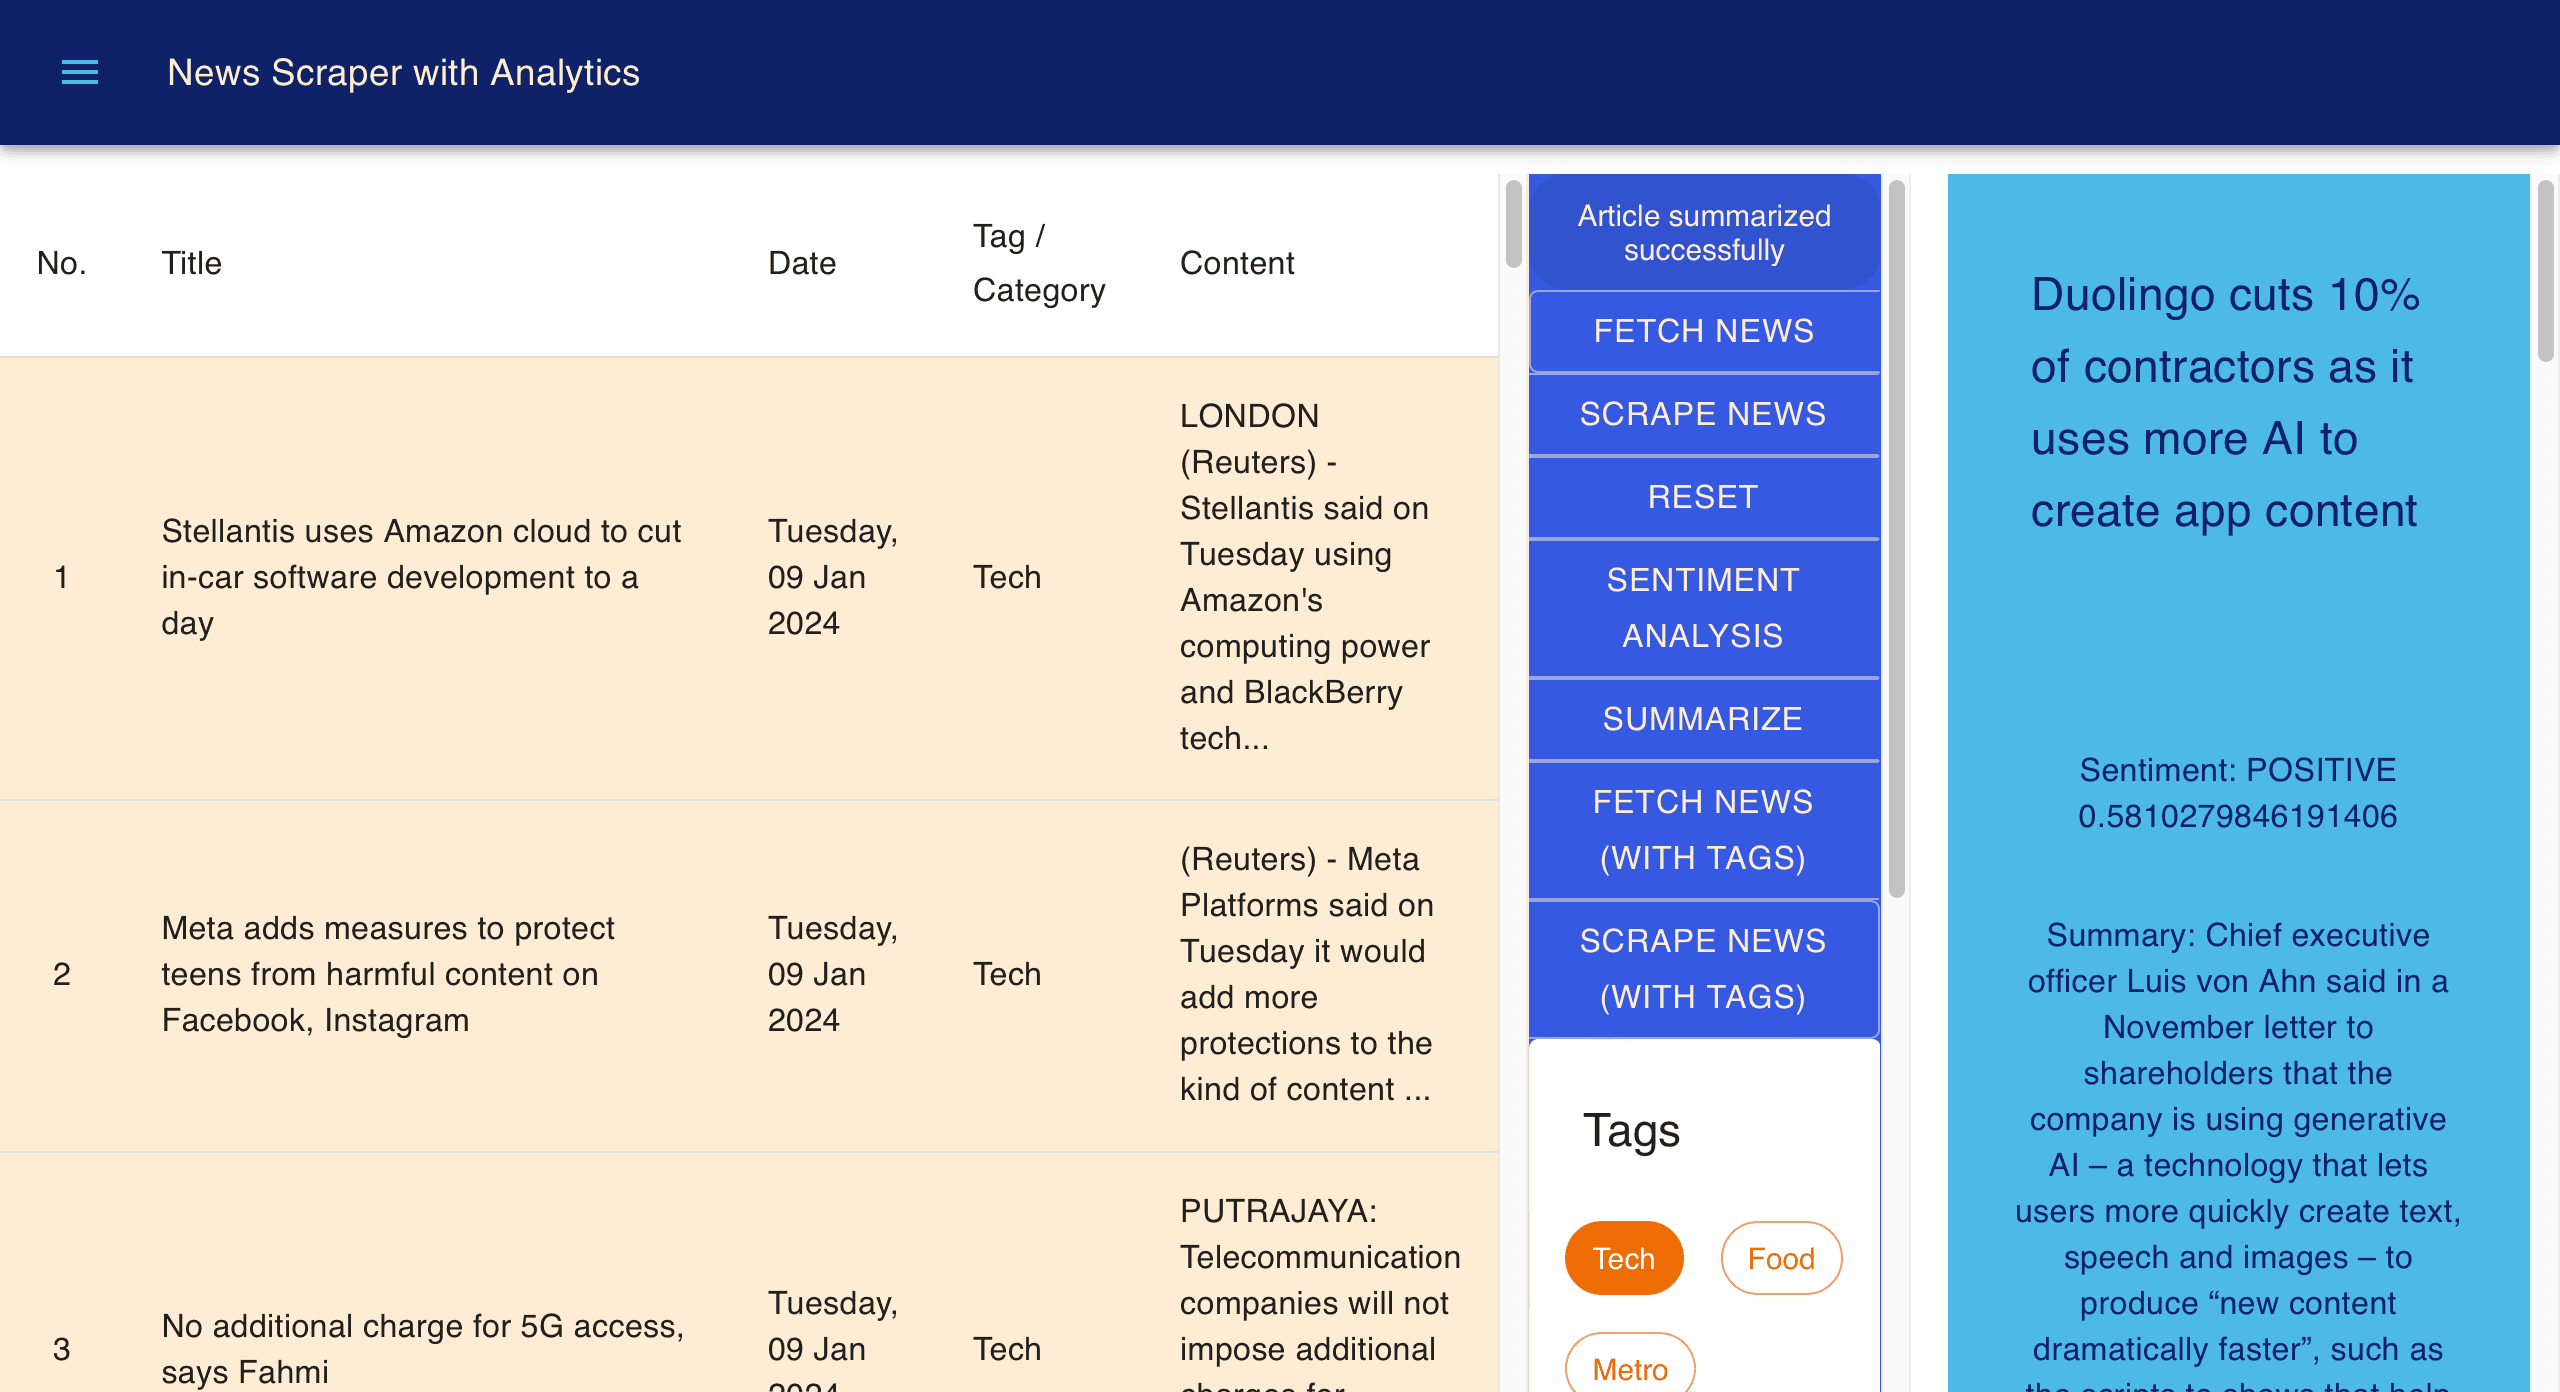Click the Summary paragraph text
The width and height of the screenshot is (2560, 1392).
coord(2237,1153)
